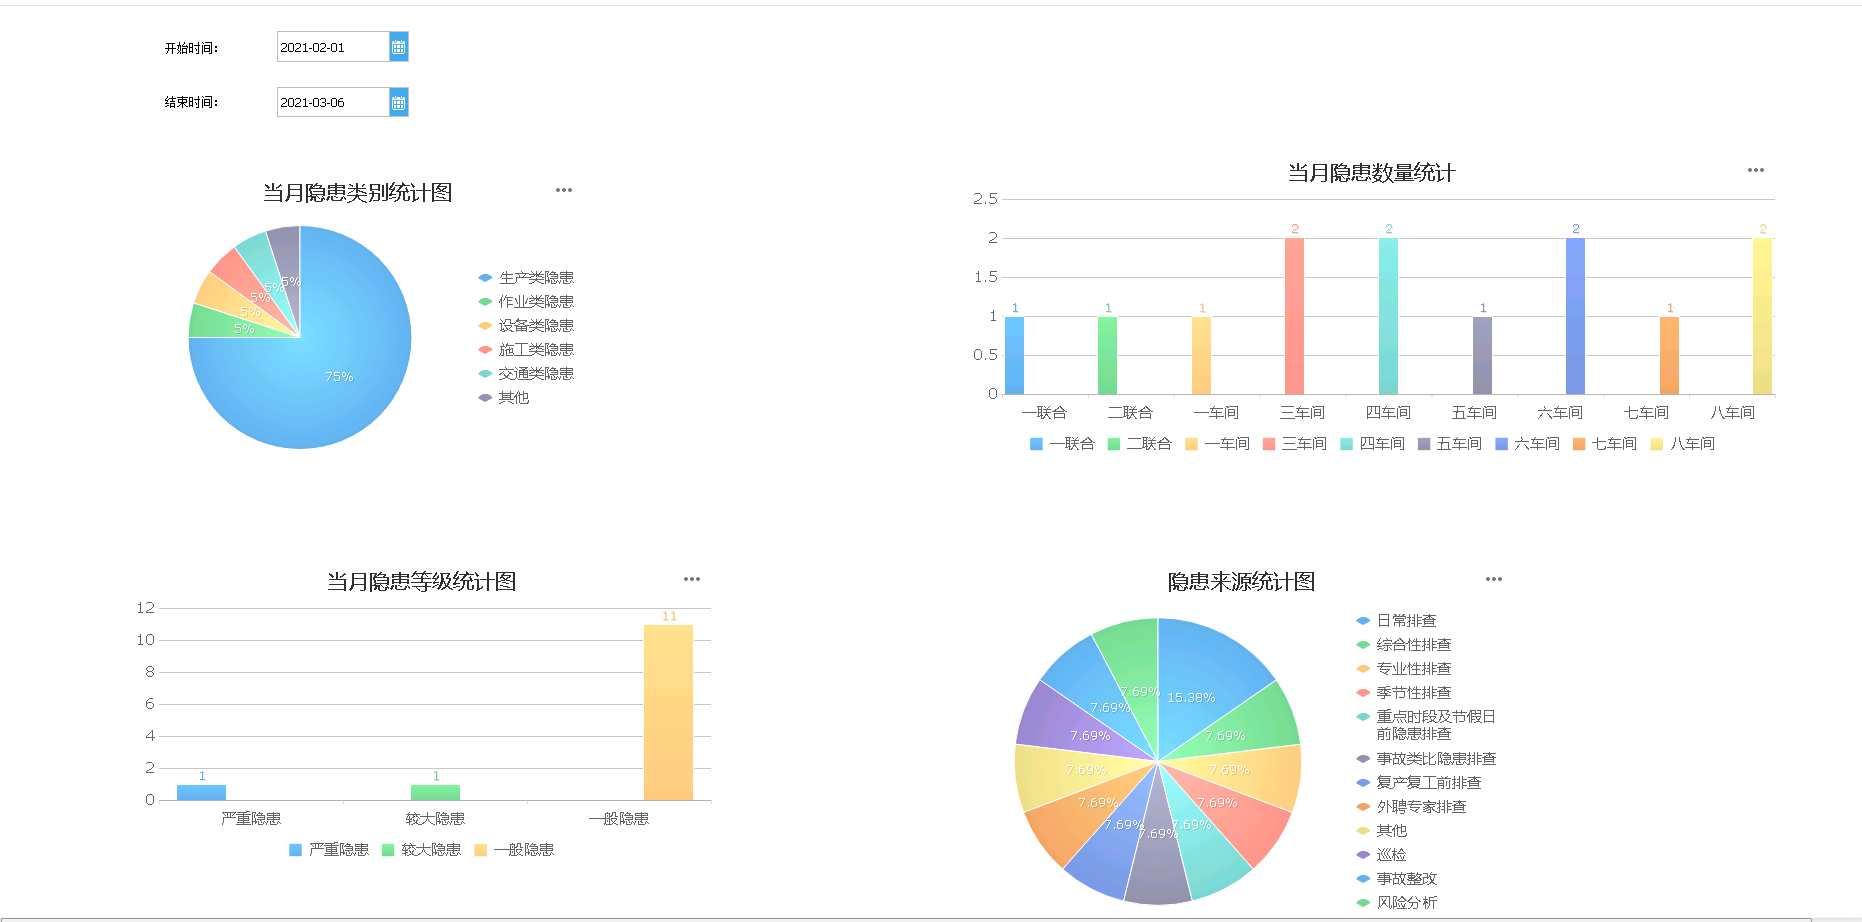Toggle 二联合 legend under quantity chart
The height and width of the screenshot is (922, 1862).
[x=1140, y=444]
